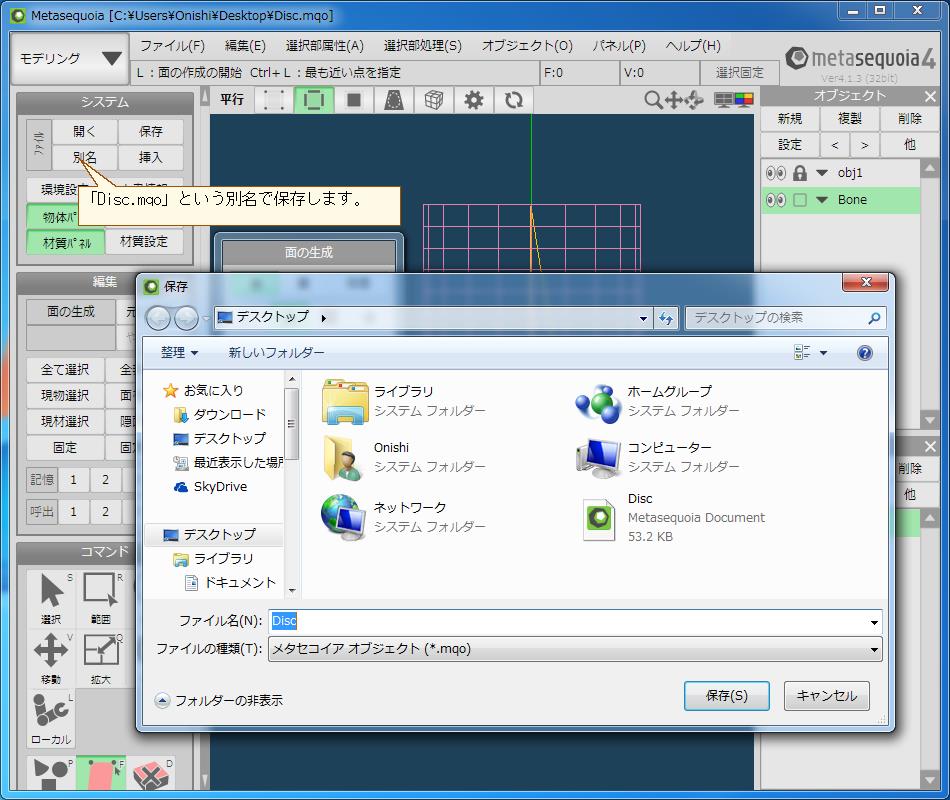Open the gear settings icon on the top toolbar
The image size is (950, 800).
click(474, 99)
